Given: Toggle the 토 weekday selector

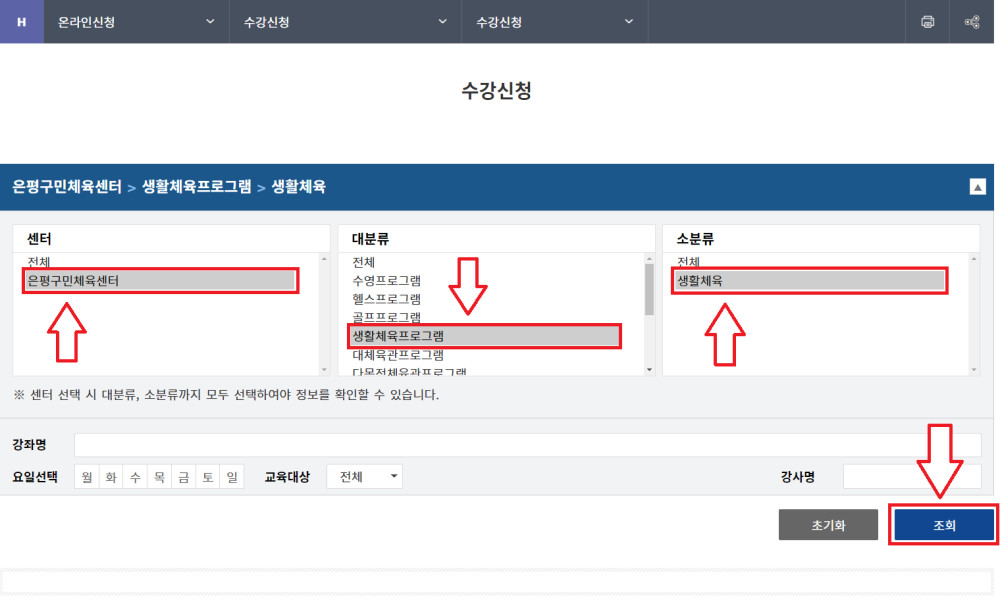Looking at the screenshot, I should click(x=208, y=477).
